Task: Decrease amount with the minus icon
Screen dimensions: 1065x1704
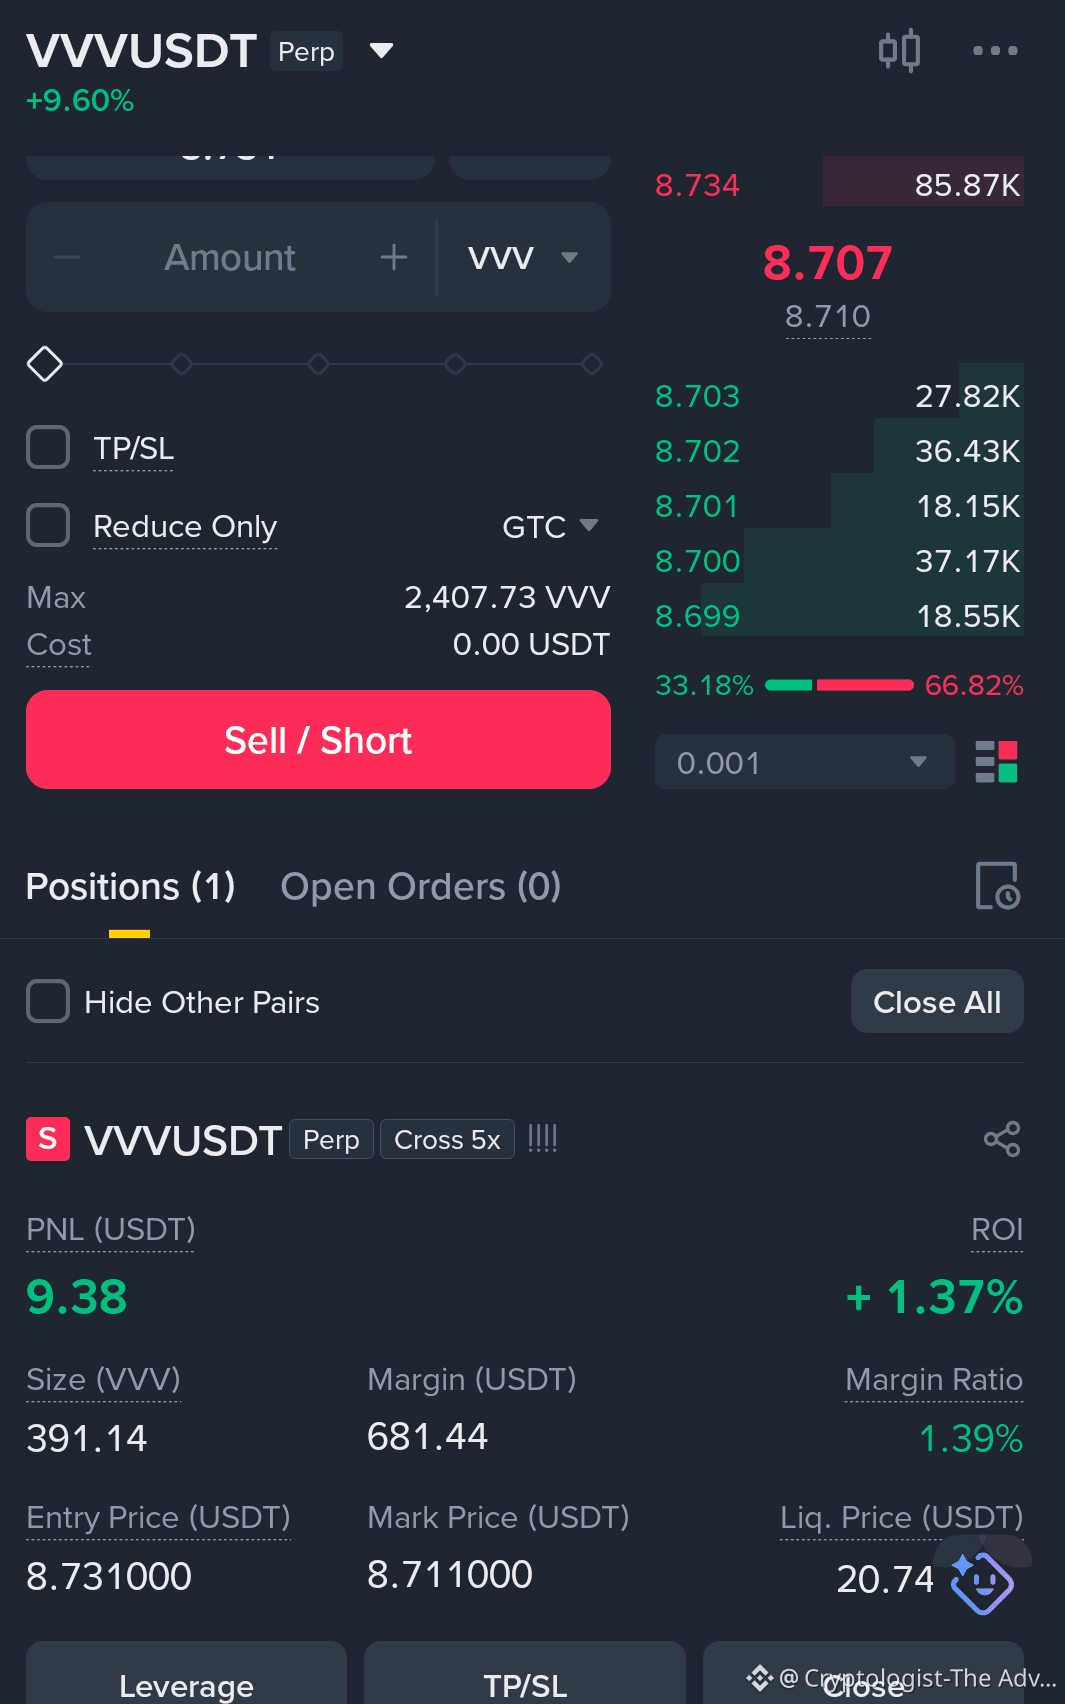Action: click(67, 258)
